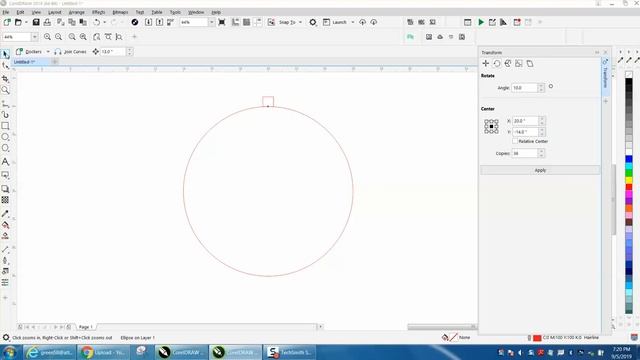The height and width of the screenshot is (360, 640).
Task: Adjust the Angle spinner arrows
Action: [x=541, y=88]
